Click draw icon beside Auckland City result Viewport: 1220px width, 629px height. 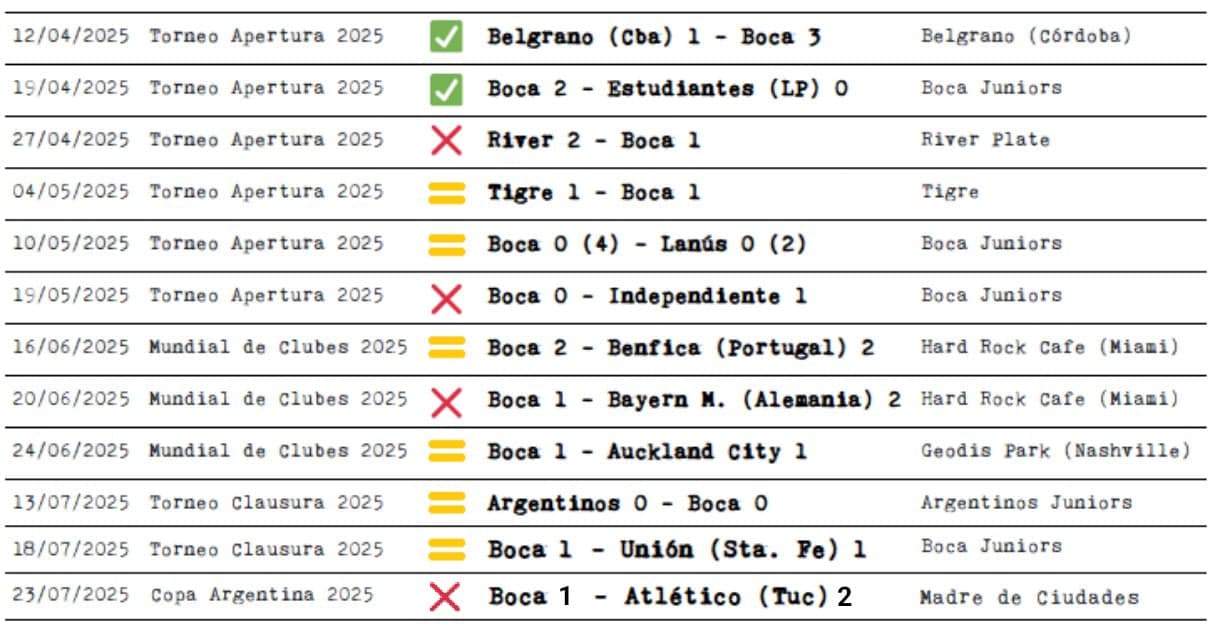tap(446, 452)
